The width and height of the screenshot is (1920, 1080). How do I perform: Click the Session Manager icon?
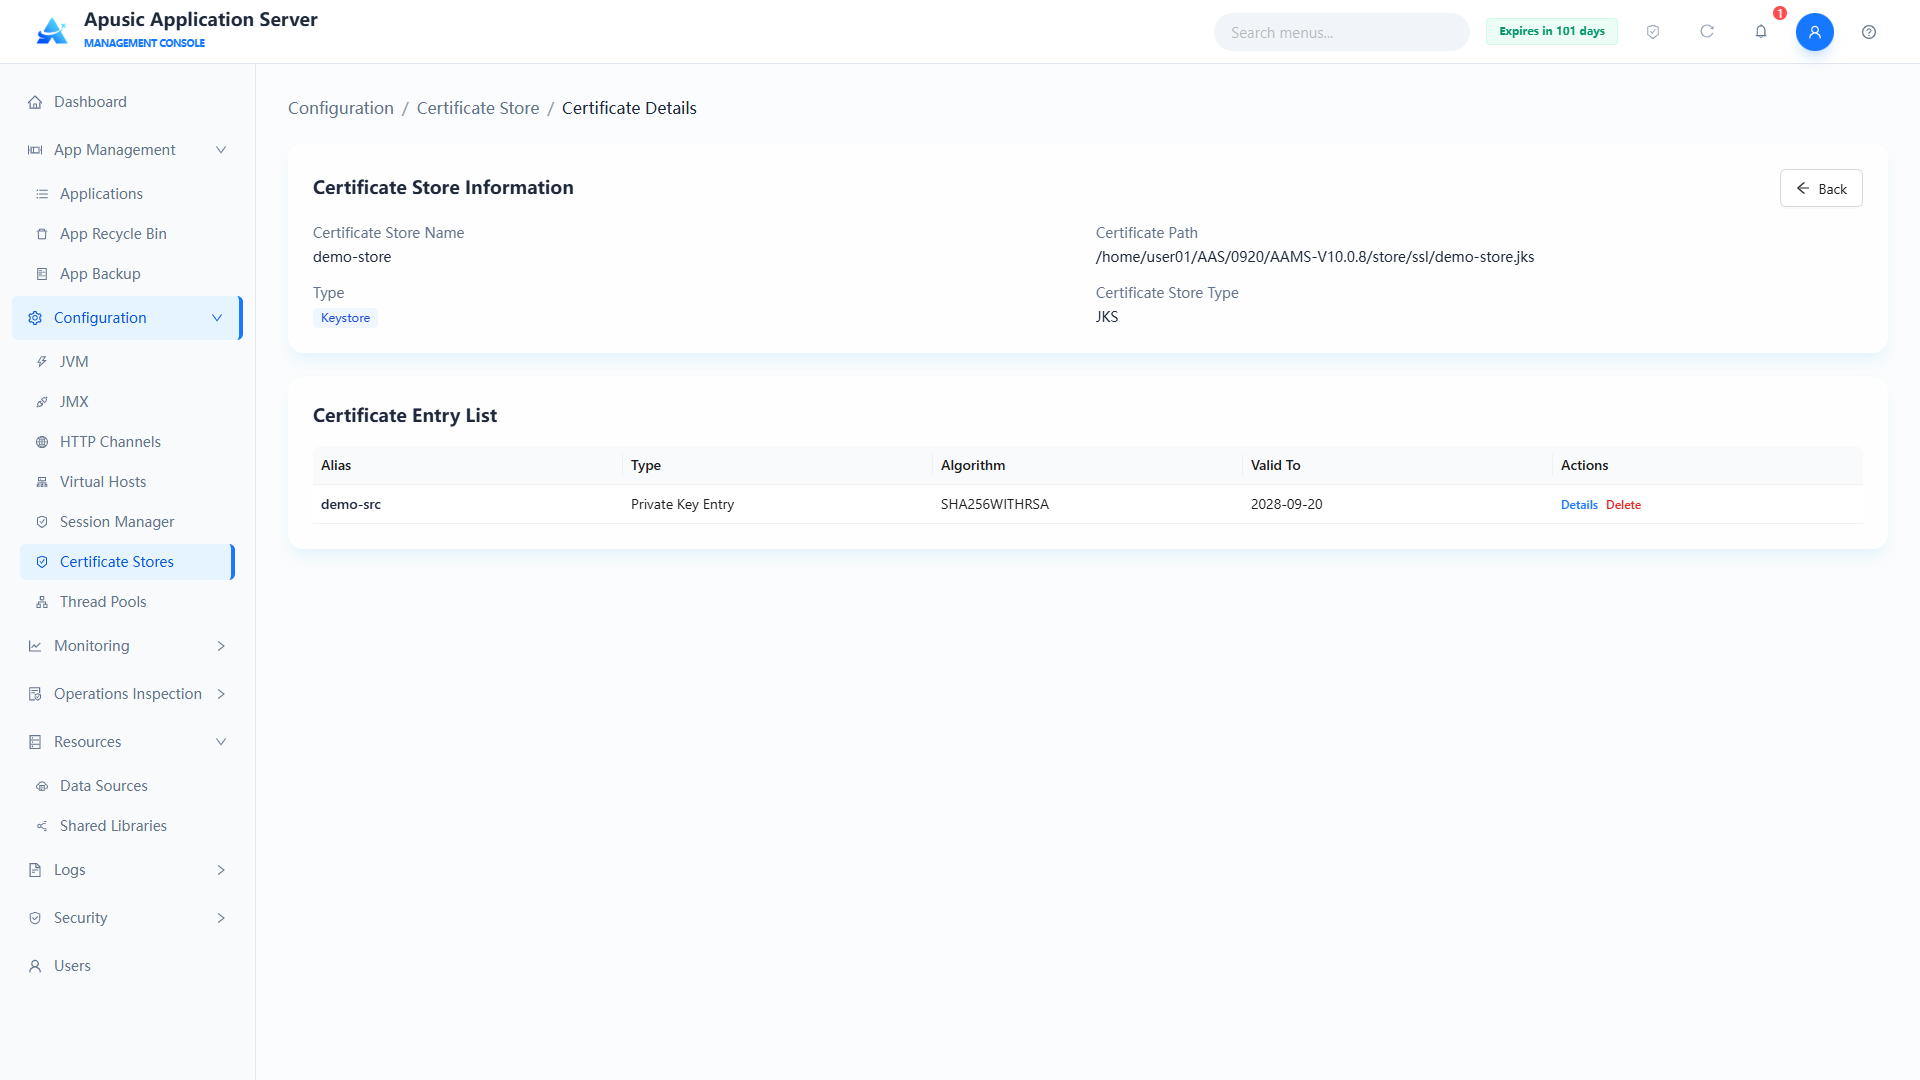(42, 522)
